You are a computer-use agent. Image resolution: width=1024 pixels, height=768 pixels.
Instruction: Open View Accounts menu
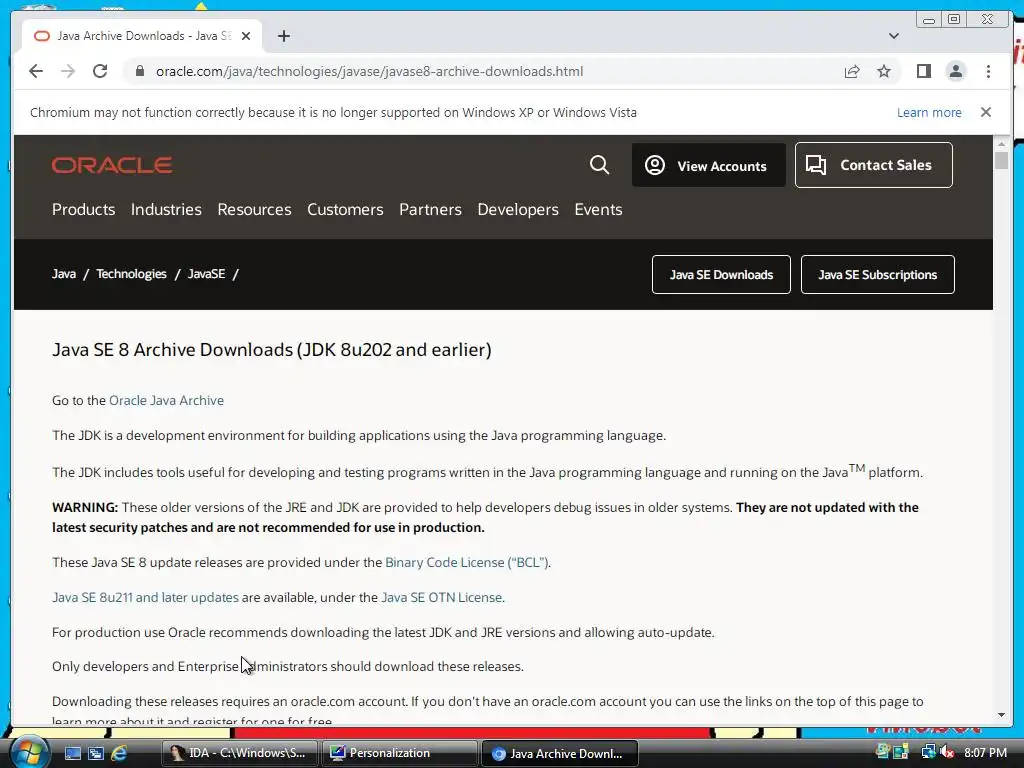point(709,165)
